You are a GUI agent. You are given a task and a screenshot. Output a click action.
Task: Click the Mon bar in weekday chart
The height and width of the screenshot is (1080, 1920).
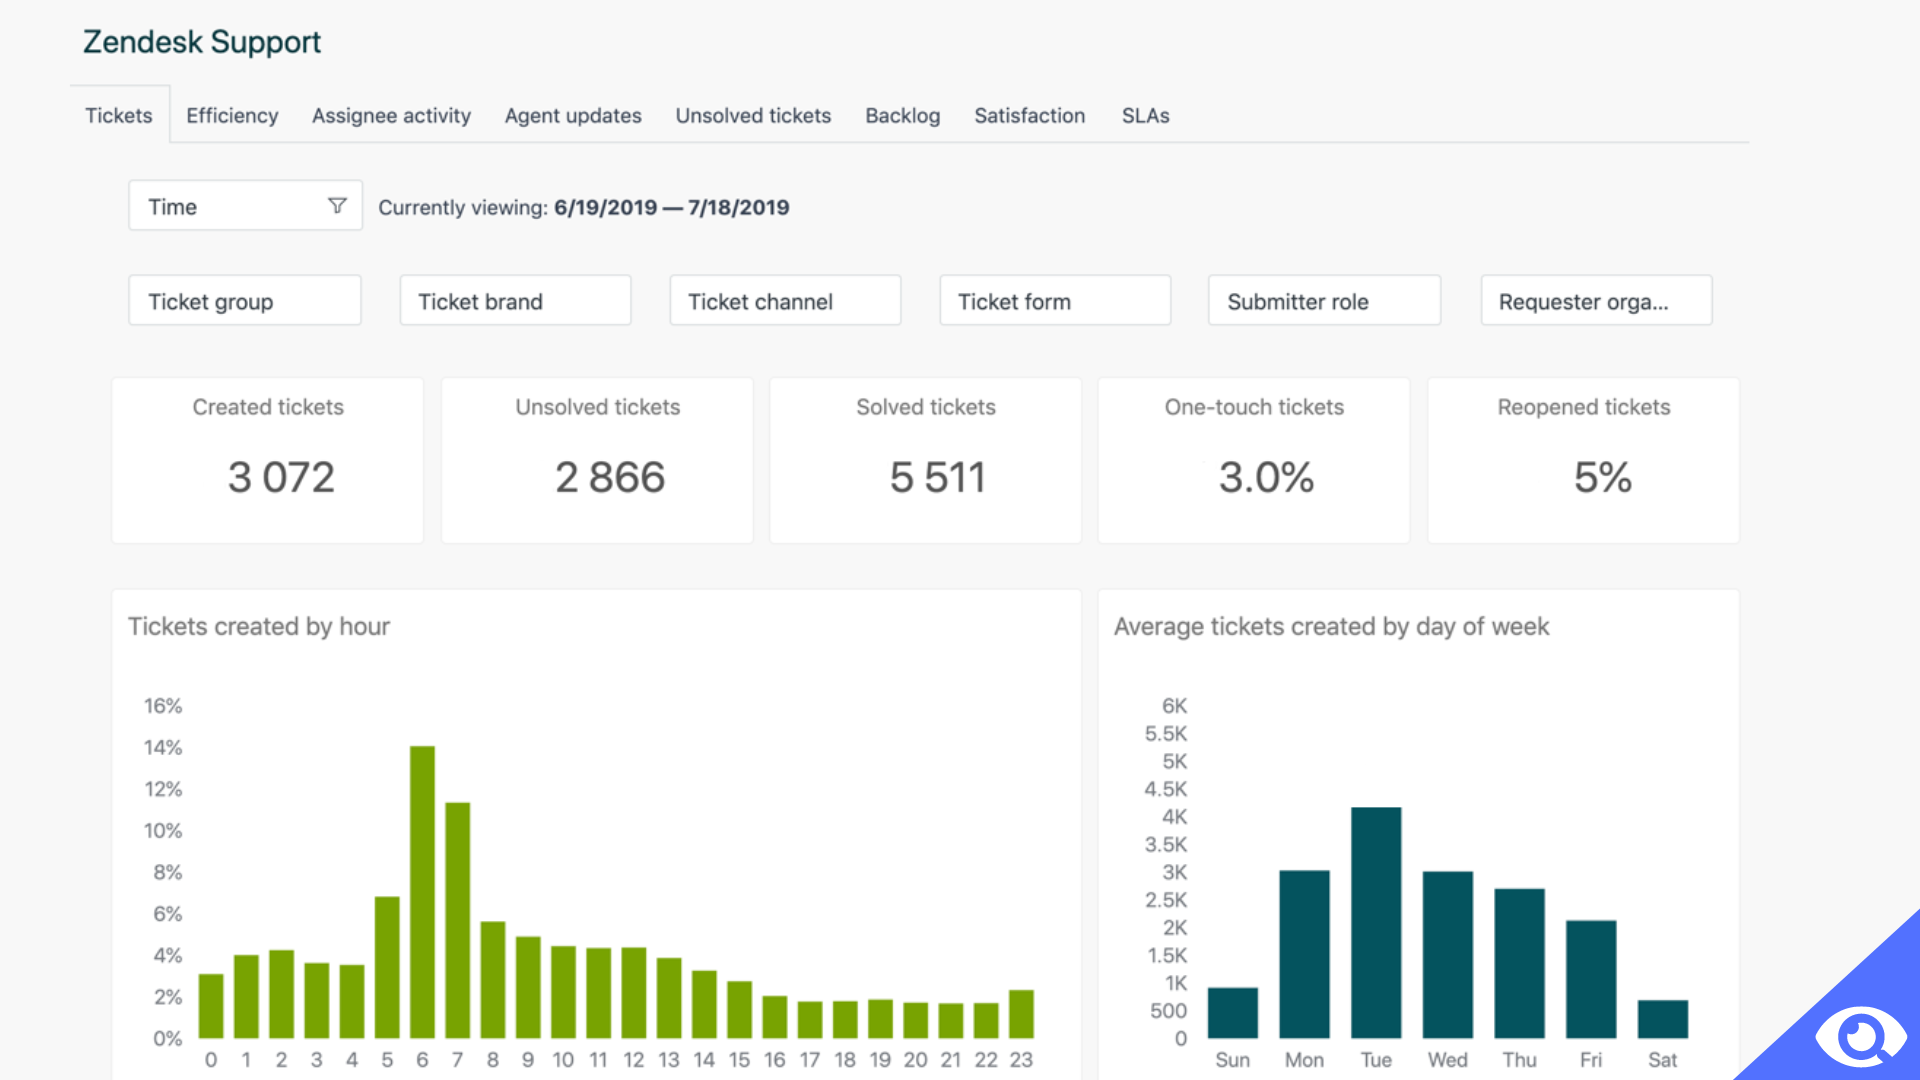tap(1304, 954)
